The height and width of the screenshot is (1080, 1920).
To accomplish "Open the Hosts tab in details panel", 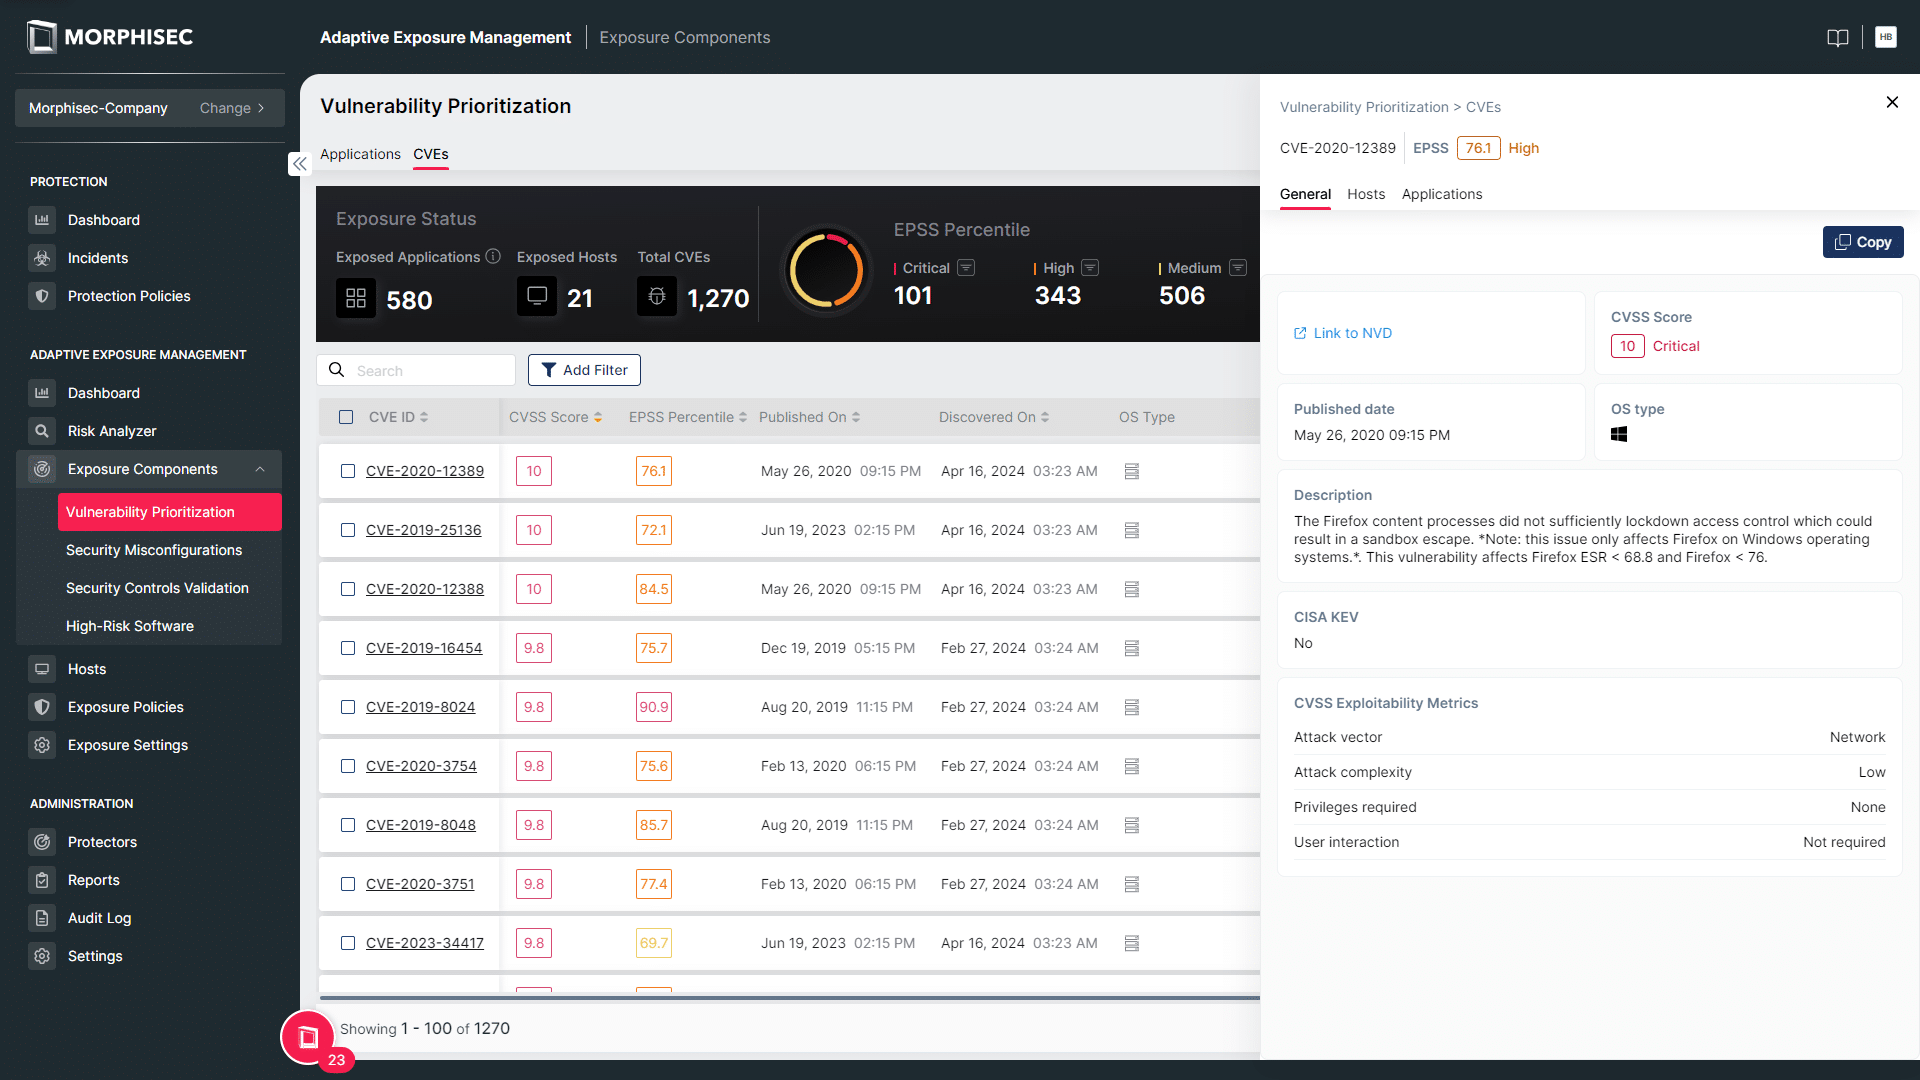I will (1366, 194).
